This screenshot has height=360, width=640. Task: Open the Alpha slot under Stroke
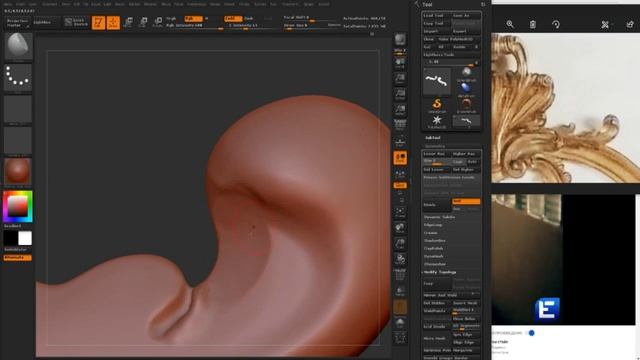(x=18, y=109)
